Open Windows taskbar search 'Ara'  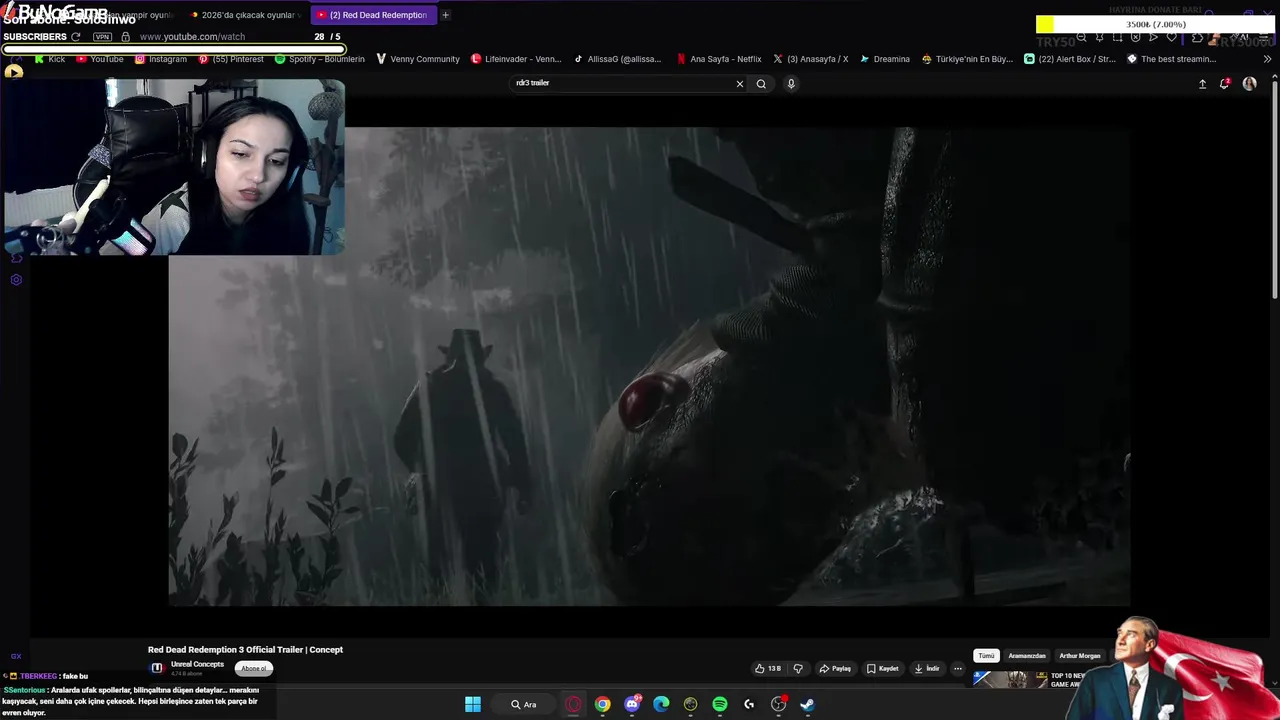click(x=524, y=705)
